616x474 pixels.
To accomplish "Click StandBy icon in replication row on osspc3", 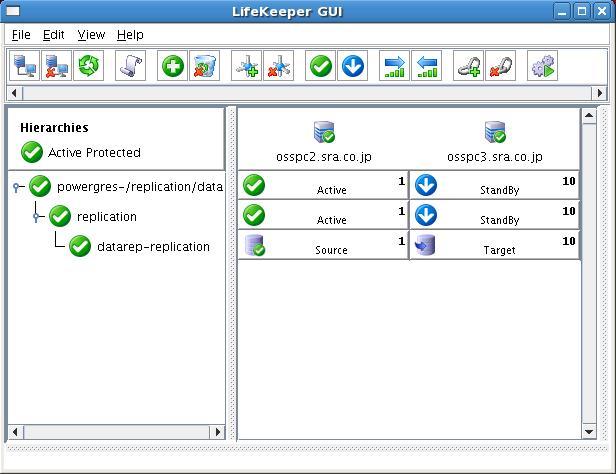I will point(426,215).
